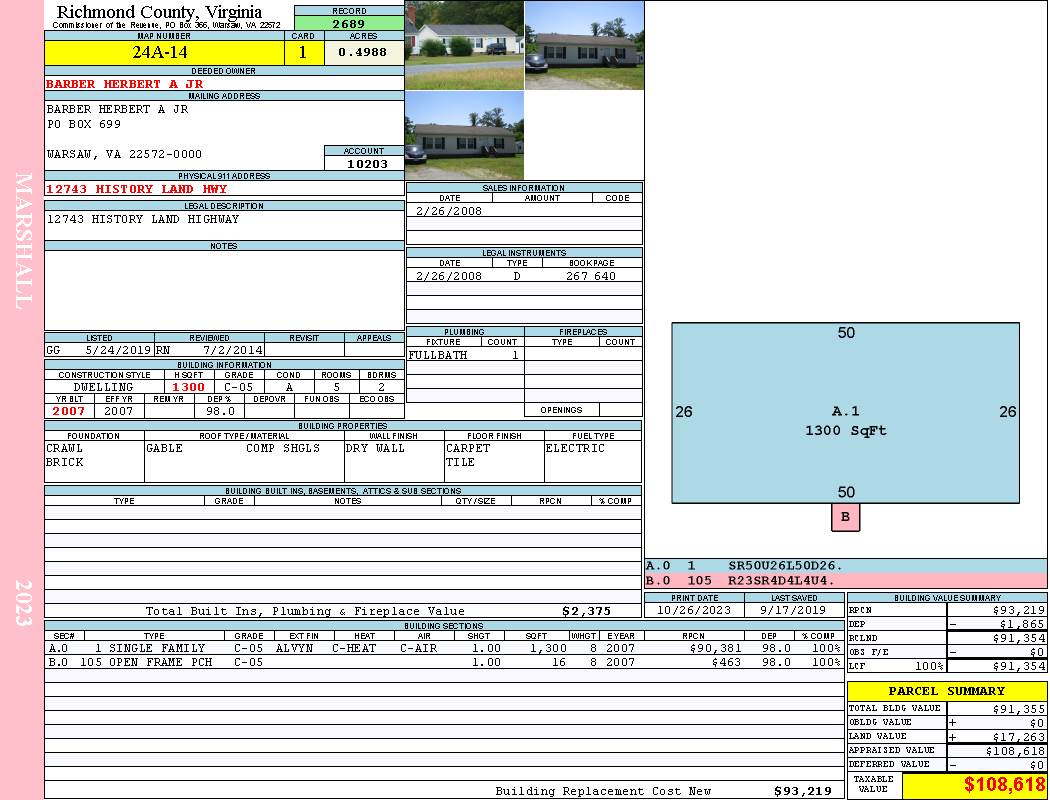Click the acres value 0.4988
The image size is (1050, 800).
[363, 52]
